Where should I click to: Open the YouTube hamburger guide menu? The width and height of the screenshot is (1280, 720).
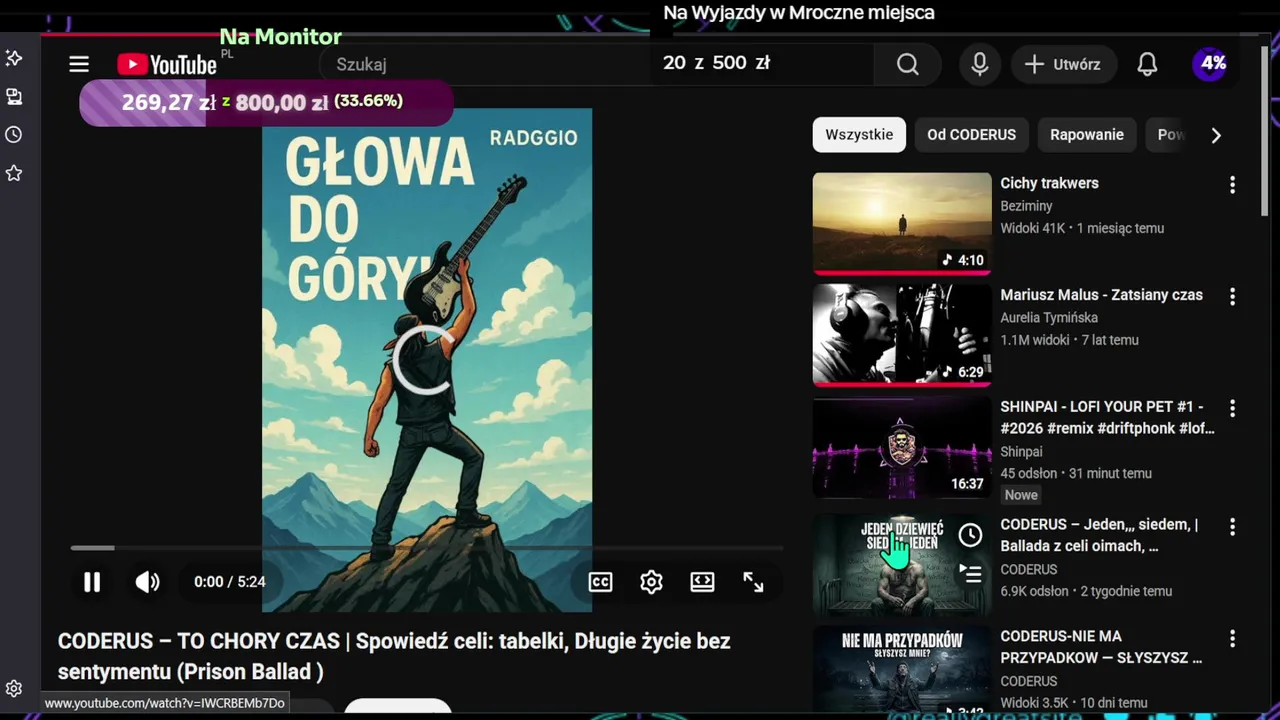point(79,64)
